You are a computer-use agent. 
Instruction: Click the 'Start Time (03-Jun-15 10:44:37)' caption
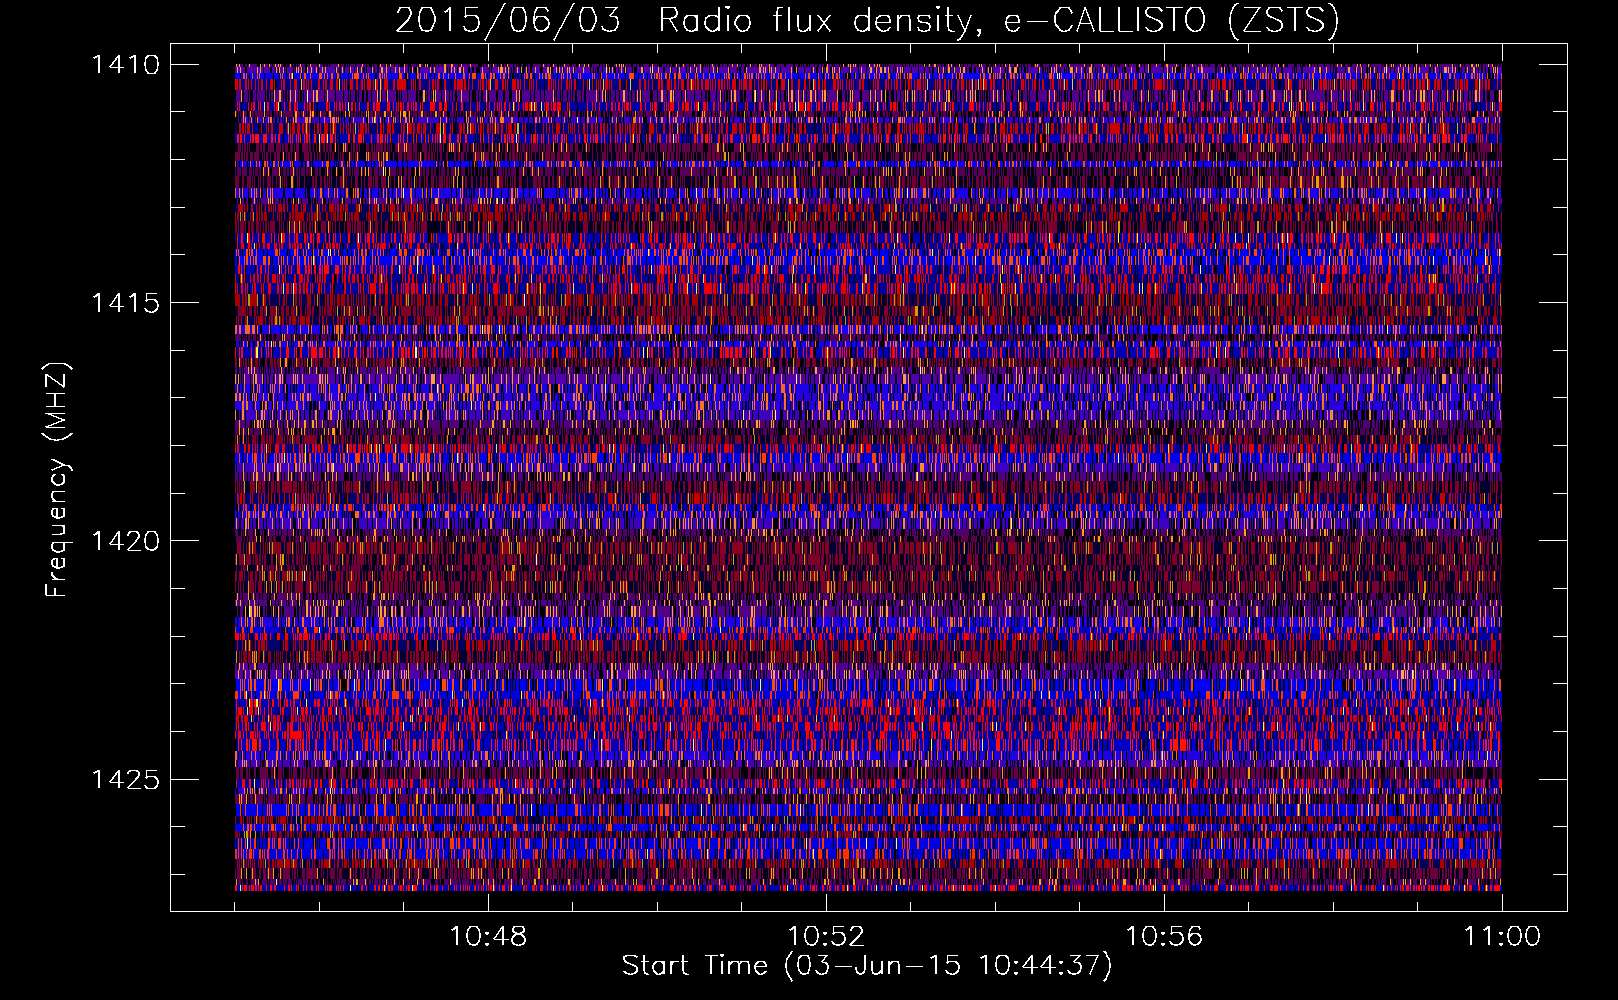click(867, 966)
